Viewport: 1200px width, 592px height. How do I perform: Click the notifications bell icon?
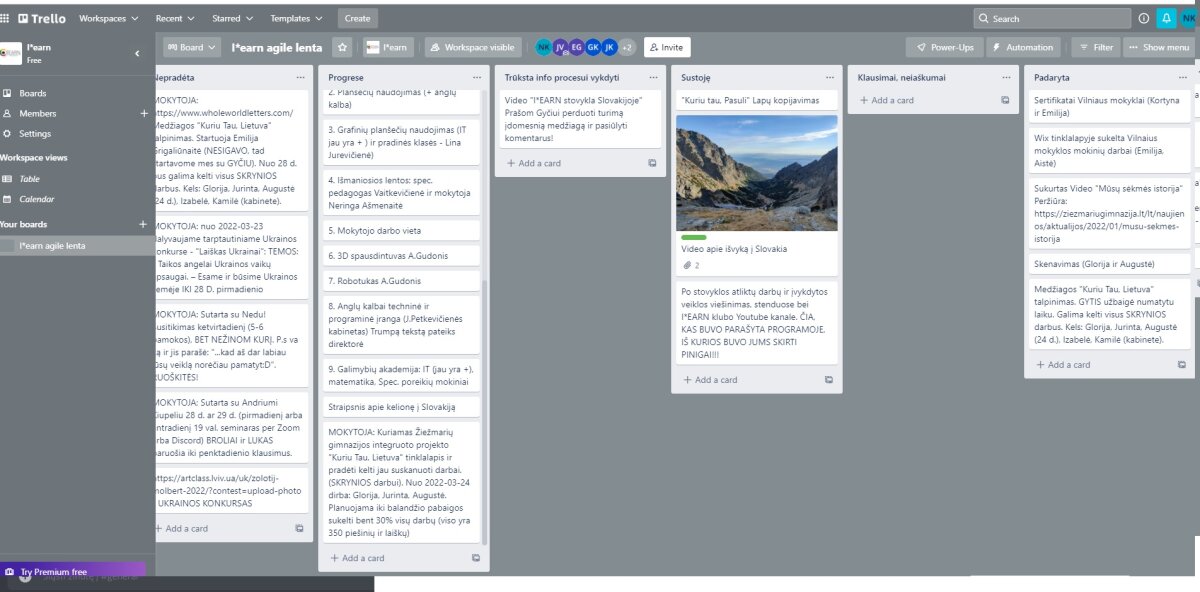point(1166,18)
